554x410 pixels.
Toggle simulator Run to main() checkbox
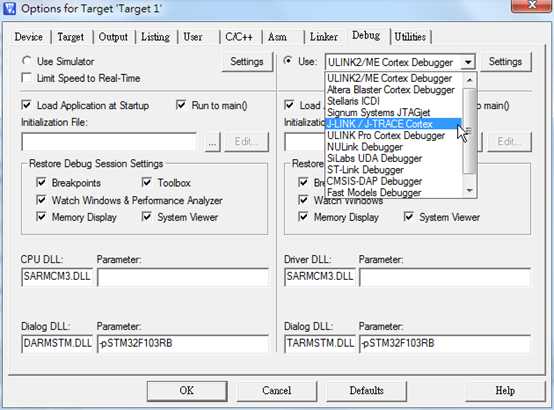pos(181,105)
